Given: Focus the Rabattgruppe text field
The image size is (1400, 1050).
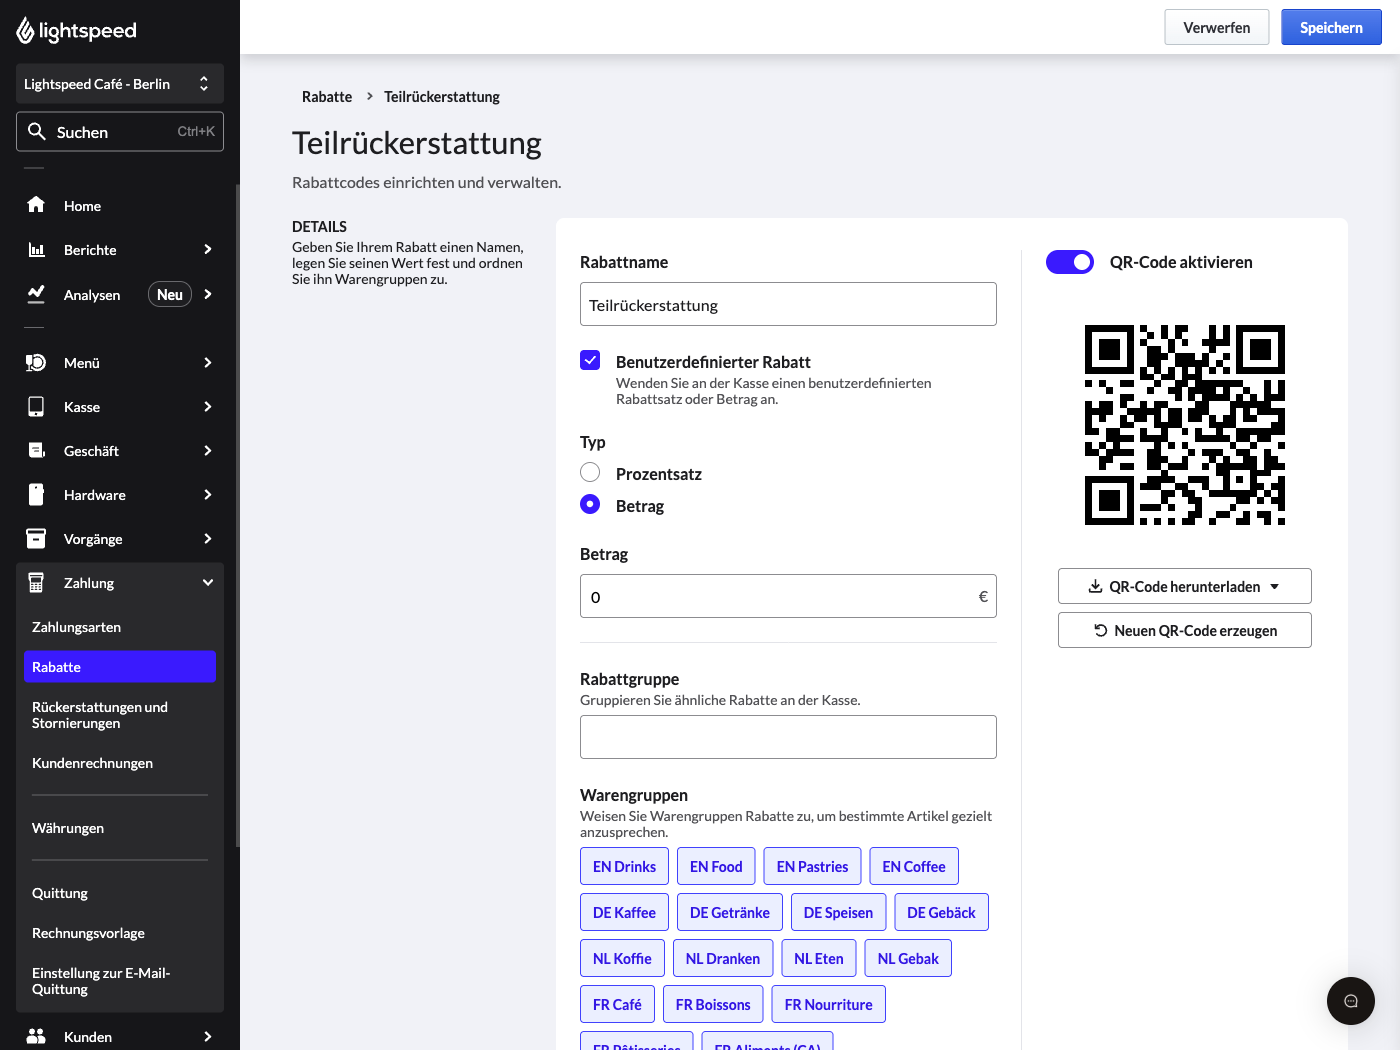Looking at the screenshot, I should click(788, 737).
